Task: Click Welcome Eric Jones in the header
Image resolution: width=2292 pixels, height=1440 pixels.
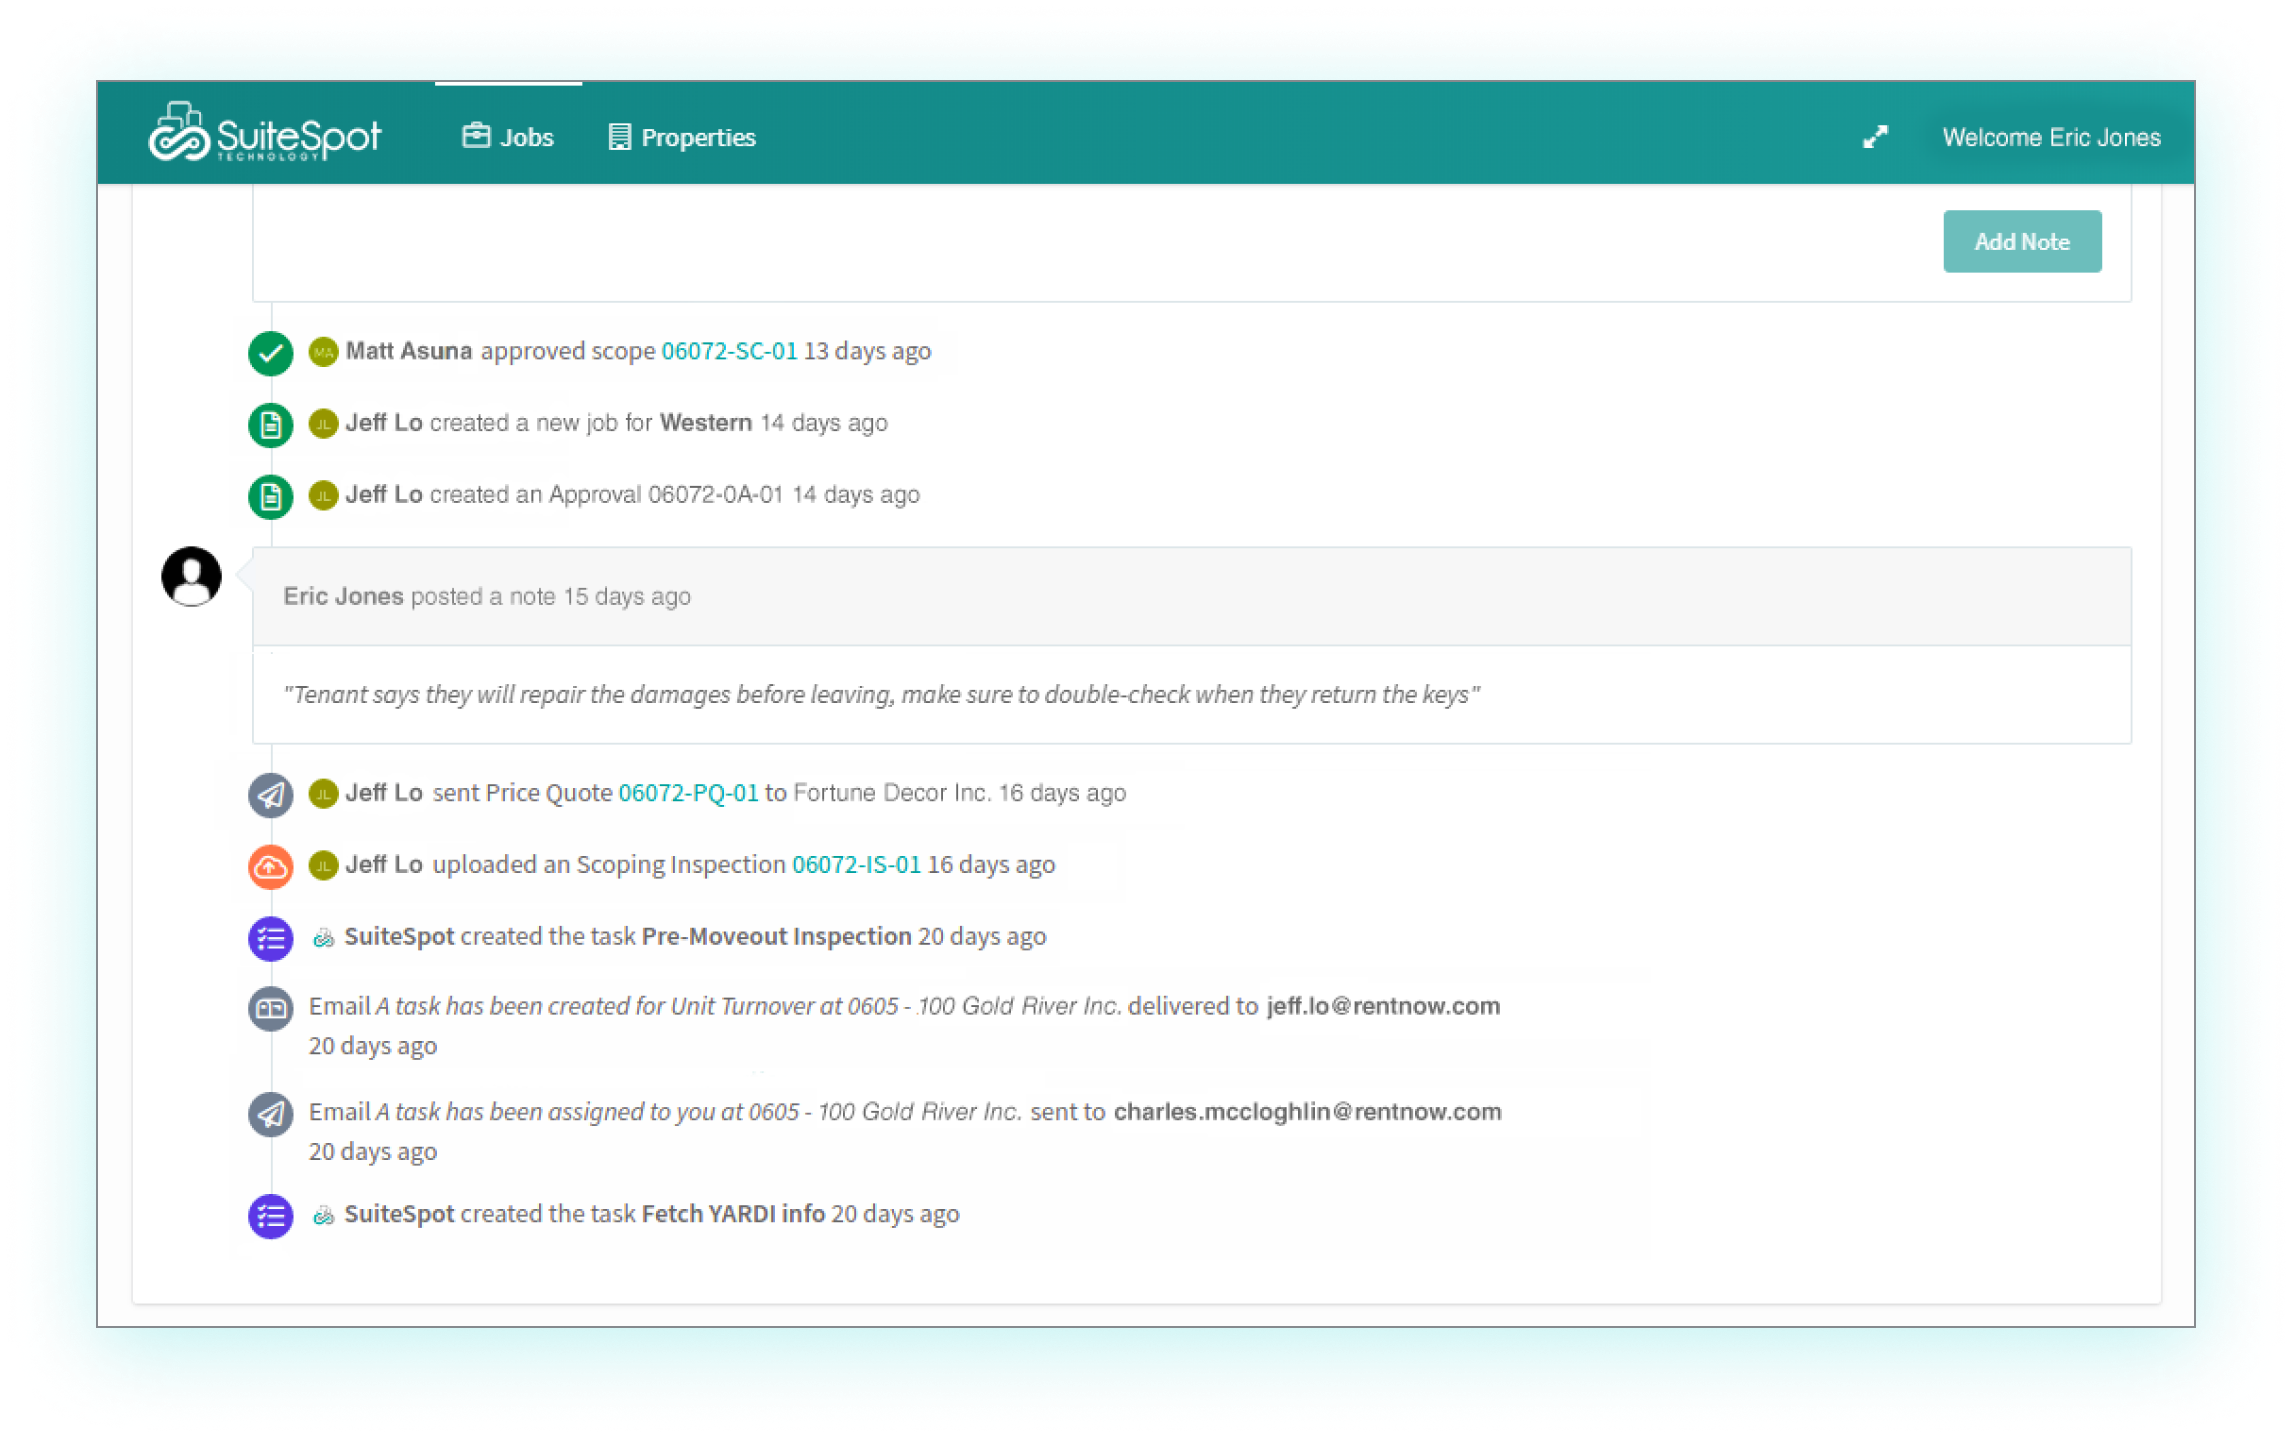Action: pyautogui.click(x=2051, y=137)
